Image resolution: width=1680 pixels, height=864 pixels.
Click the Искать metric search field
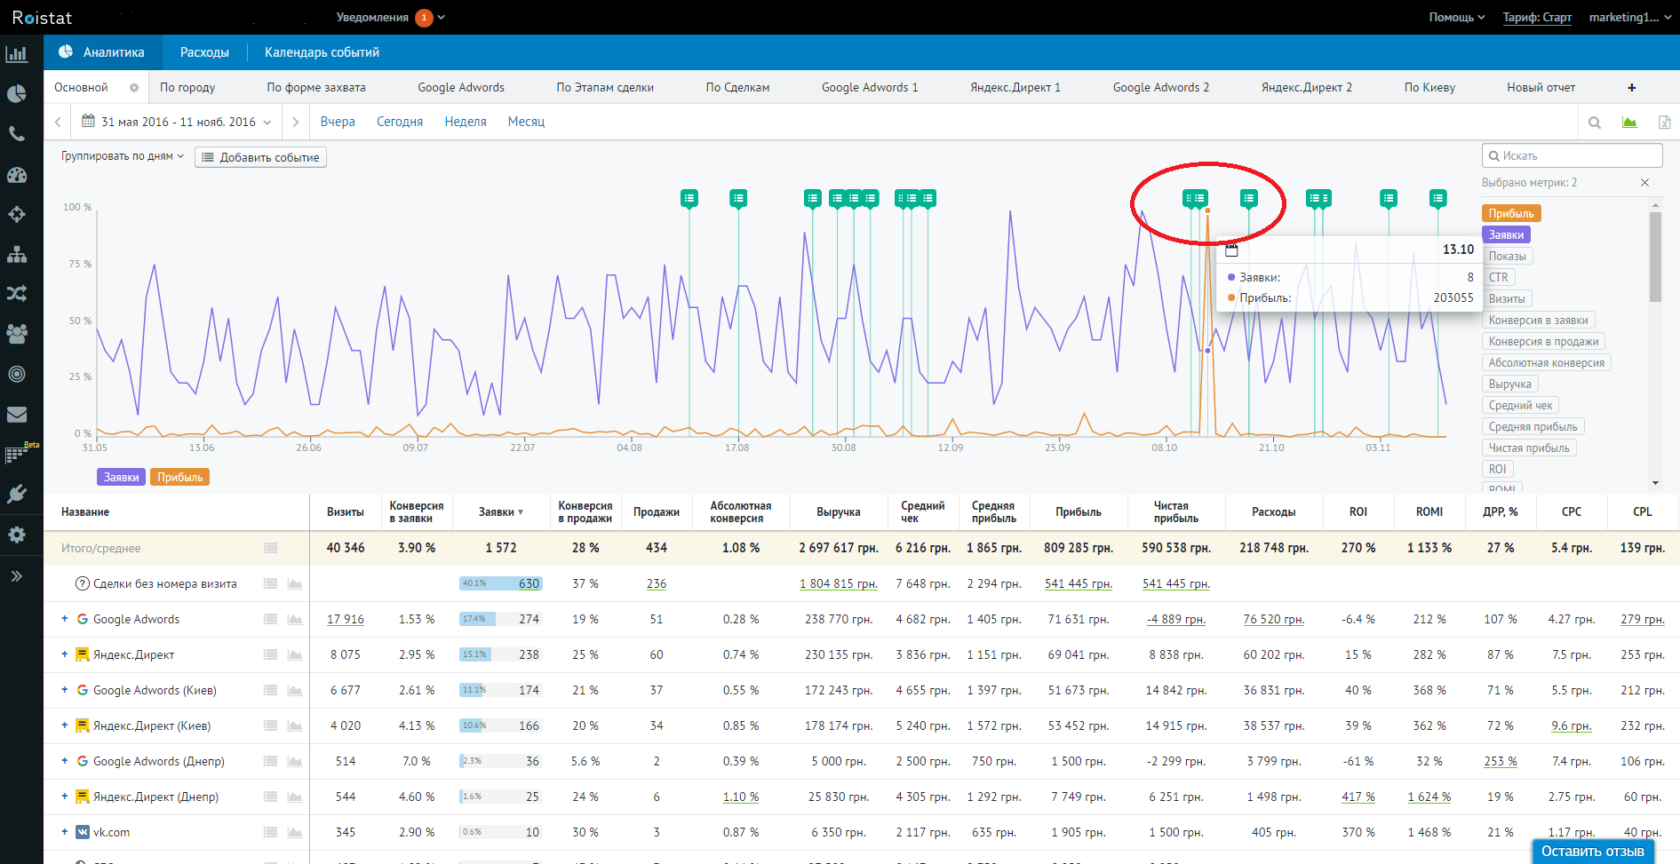(1571, 156)
